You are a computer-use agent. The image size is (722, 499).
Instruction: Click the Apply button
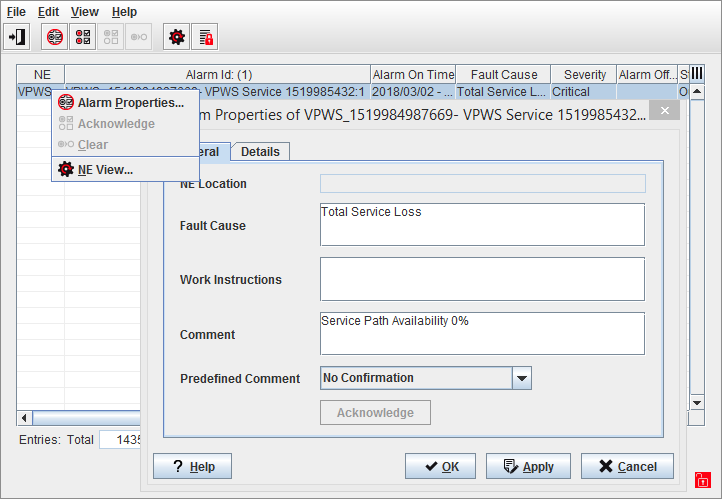pos(527,466)
